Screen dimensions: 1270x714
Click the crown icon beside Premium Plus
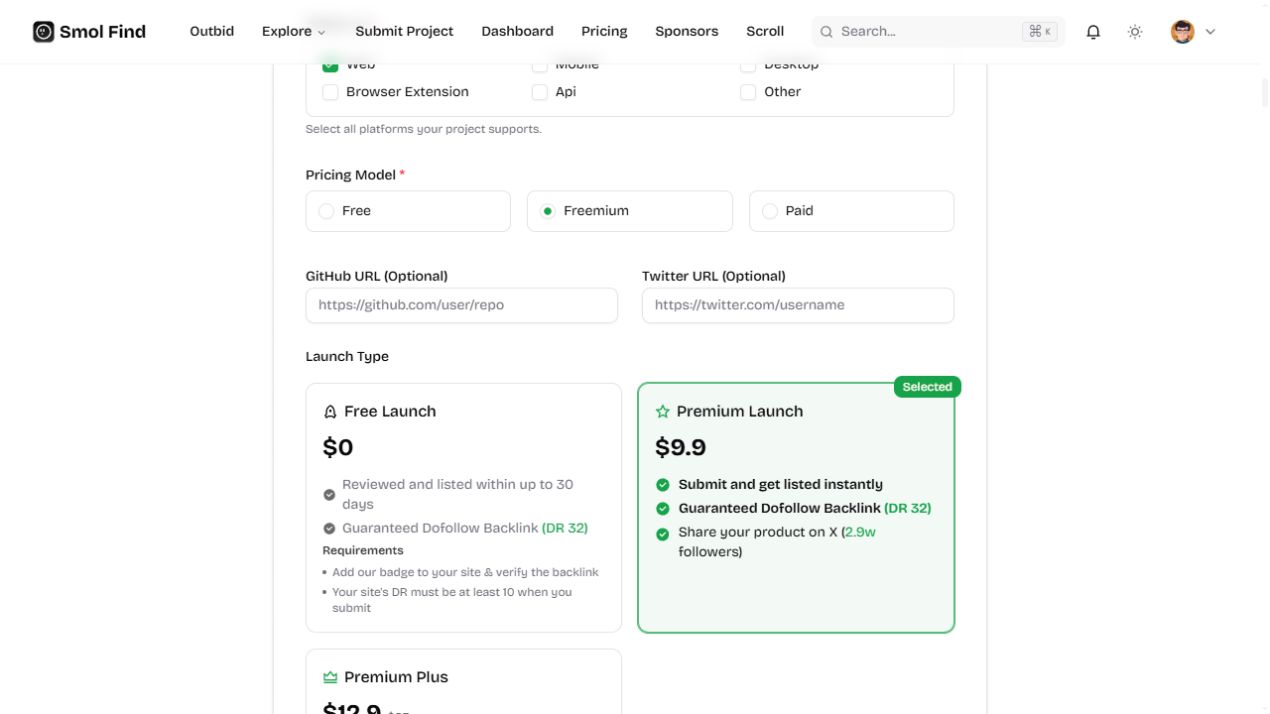coord(330,678)
